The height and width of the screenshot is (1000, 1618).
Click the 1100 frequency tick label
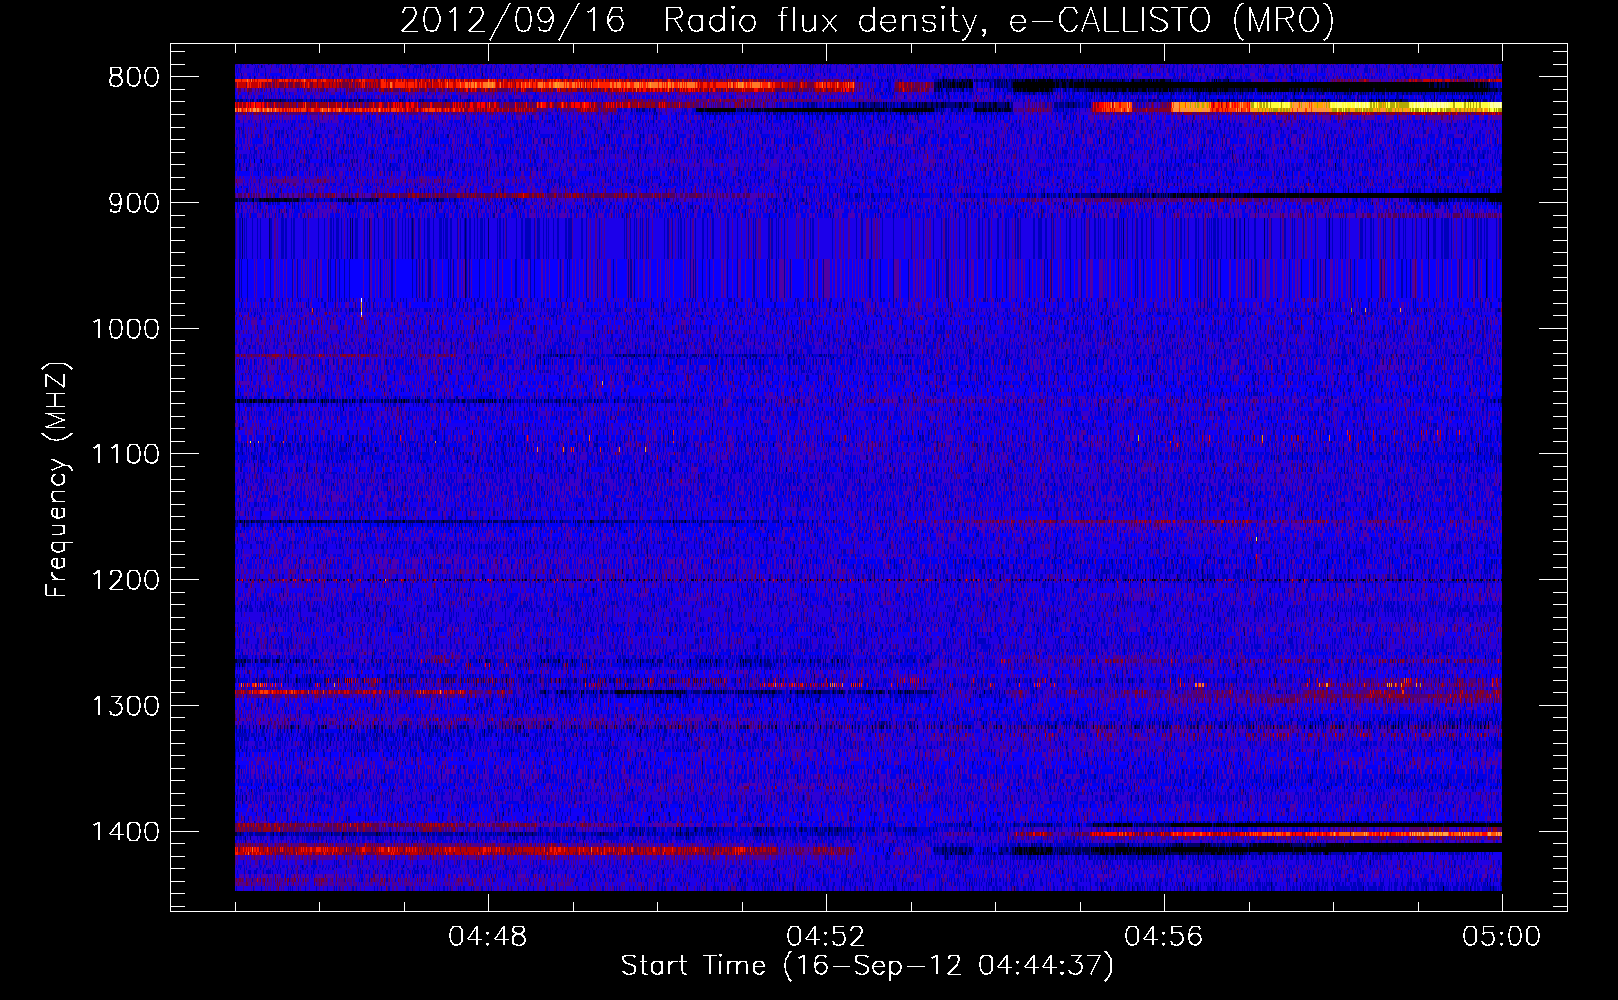click(x=125, y=455)
